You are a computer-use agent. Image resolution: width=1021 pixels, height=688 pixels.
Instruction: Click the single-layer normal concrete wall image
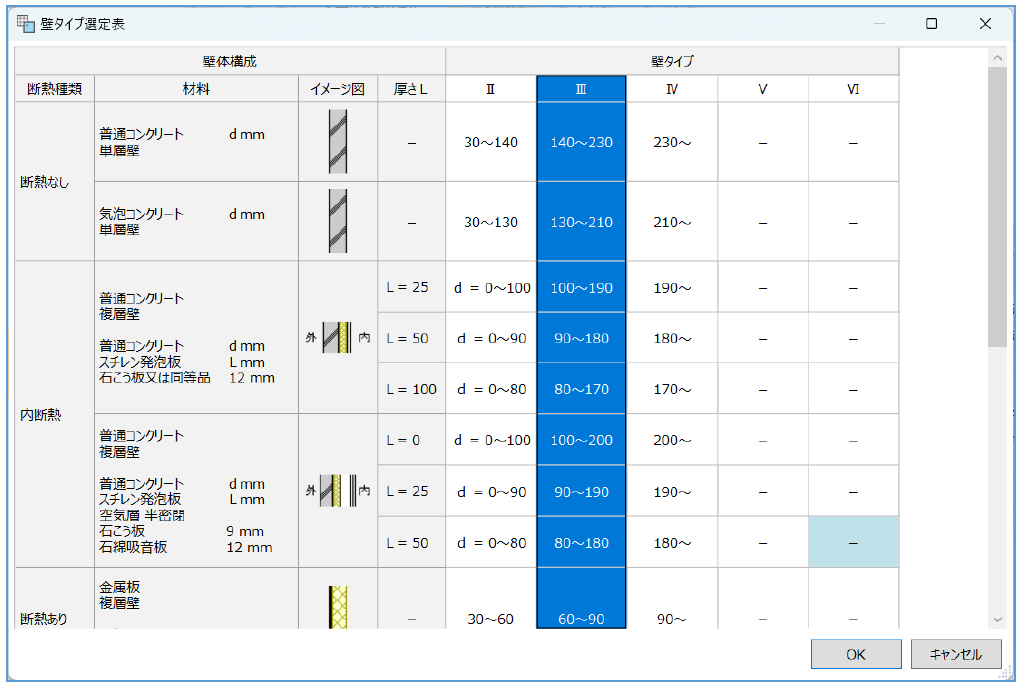[338, 141]
